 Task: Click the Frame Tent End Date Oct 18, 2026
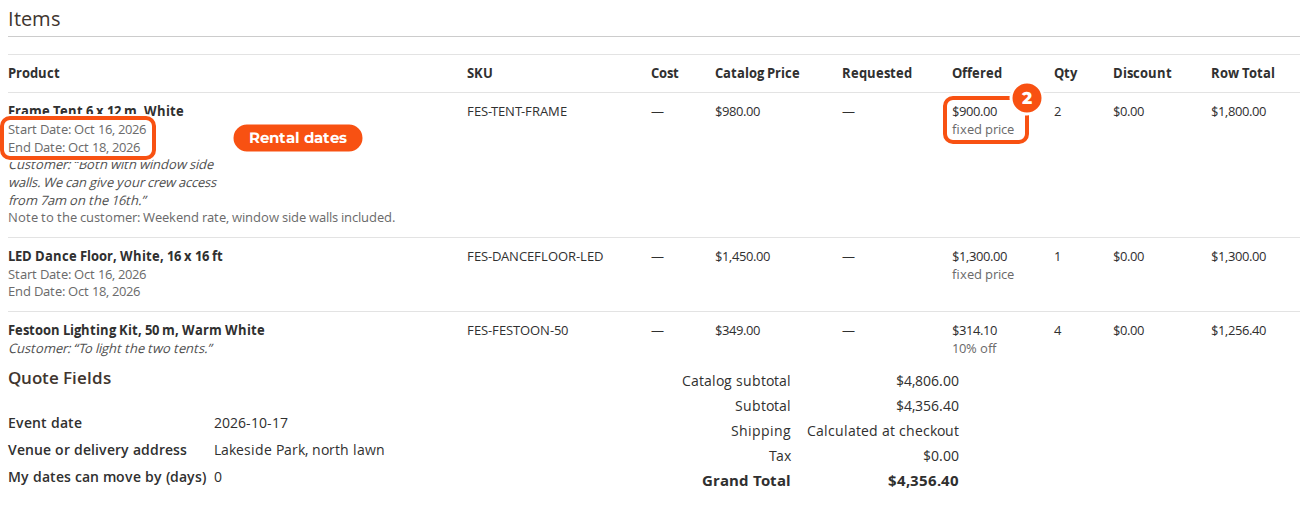click(x=74, y=147)
